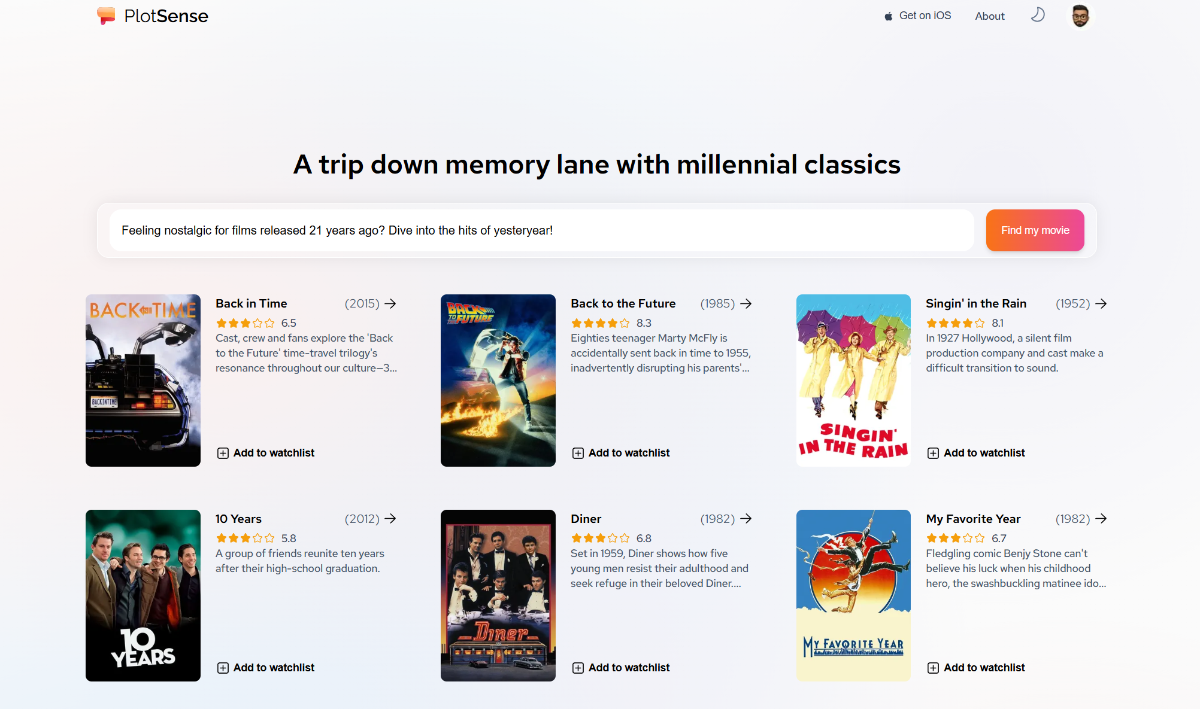Open Back in Time details arrow
1200x709 pixels.
[390, 304]
